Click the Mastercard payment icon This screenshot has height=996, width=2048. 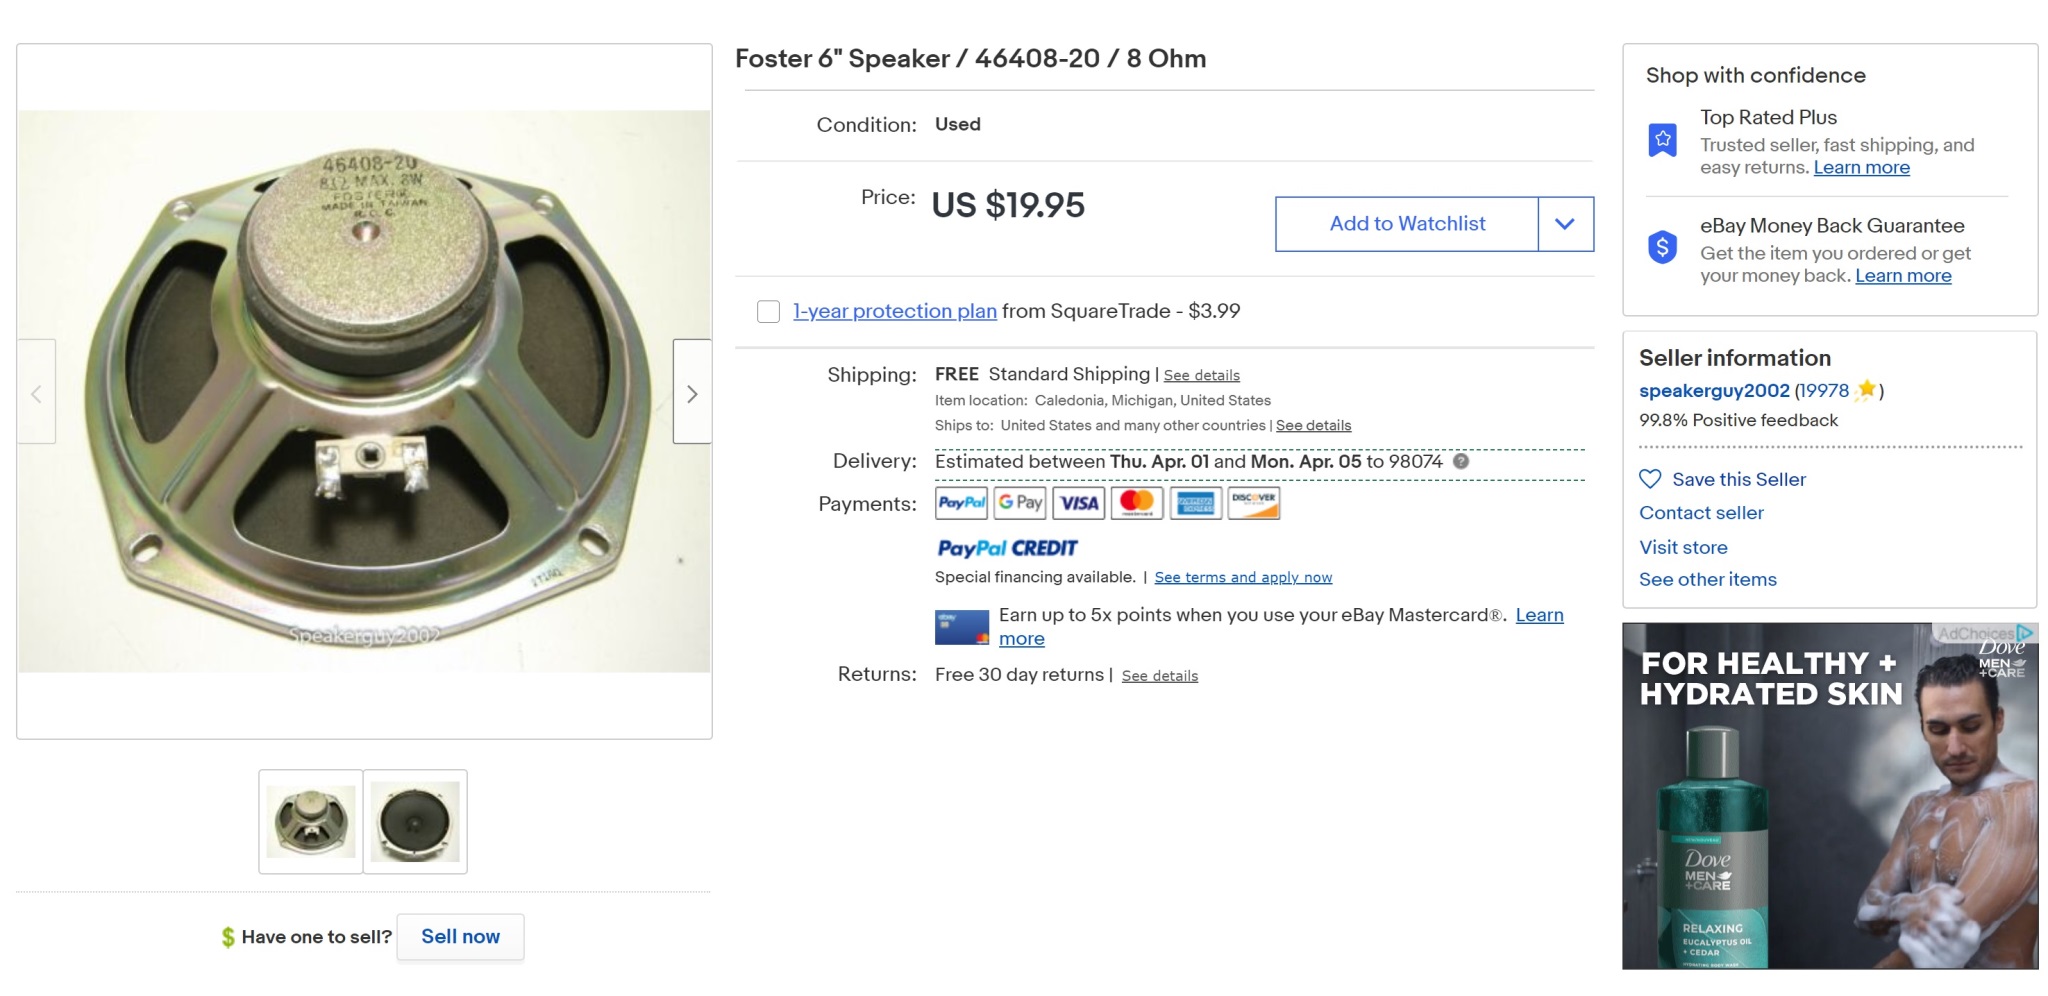[1136, 503]
